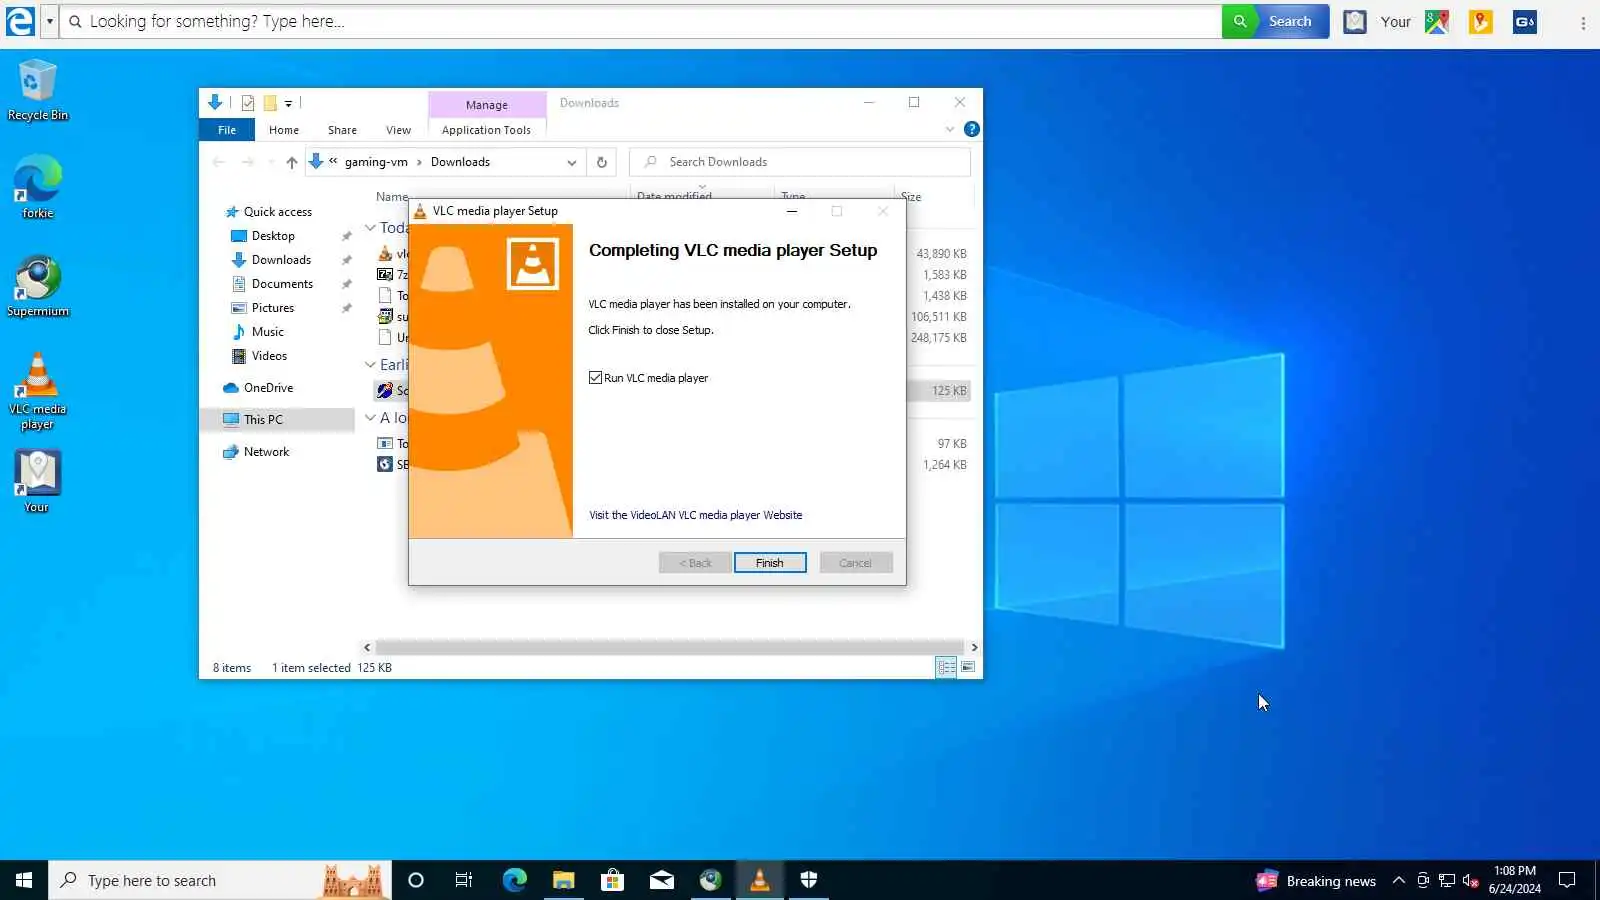Uncheck Run VLC media player checkbox
The width and height of the screenshot is (1600, 900).
point(596,378)
